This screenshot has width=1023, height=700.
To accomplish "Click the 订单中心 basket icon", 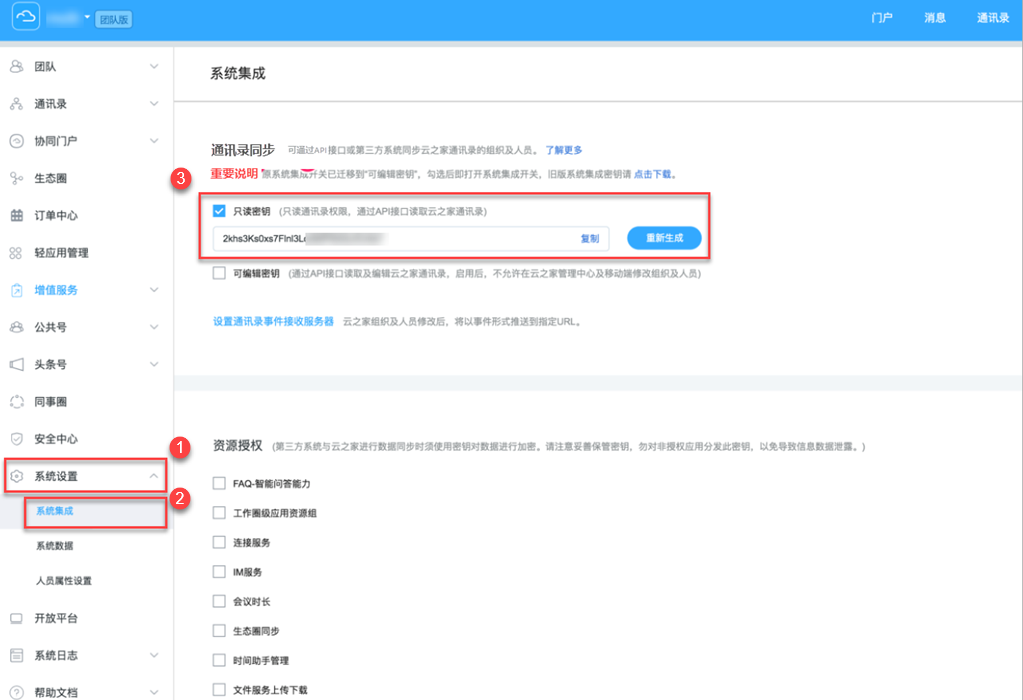I will click(17, 215).
